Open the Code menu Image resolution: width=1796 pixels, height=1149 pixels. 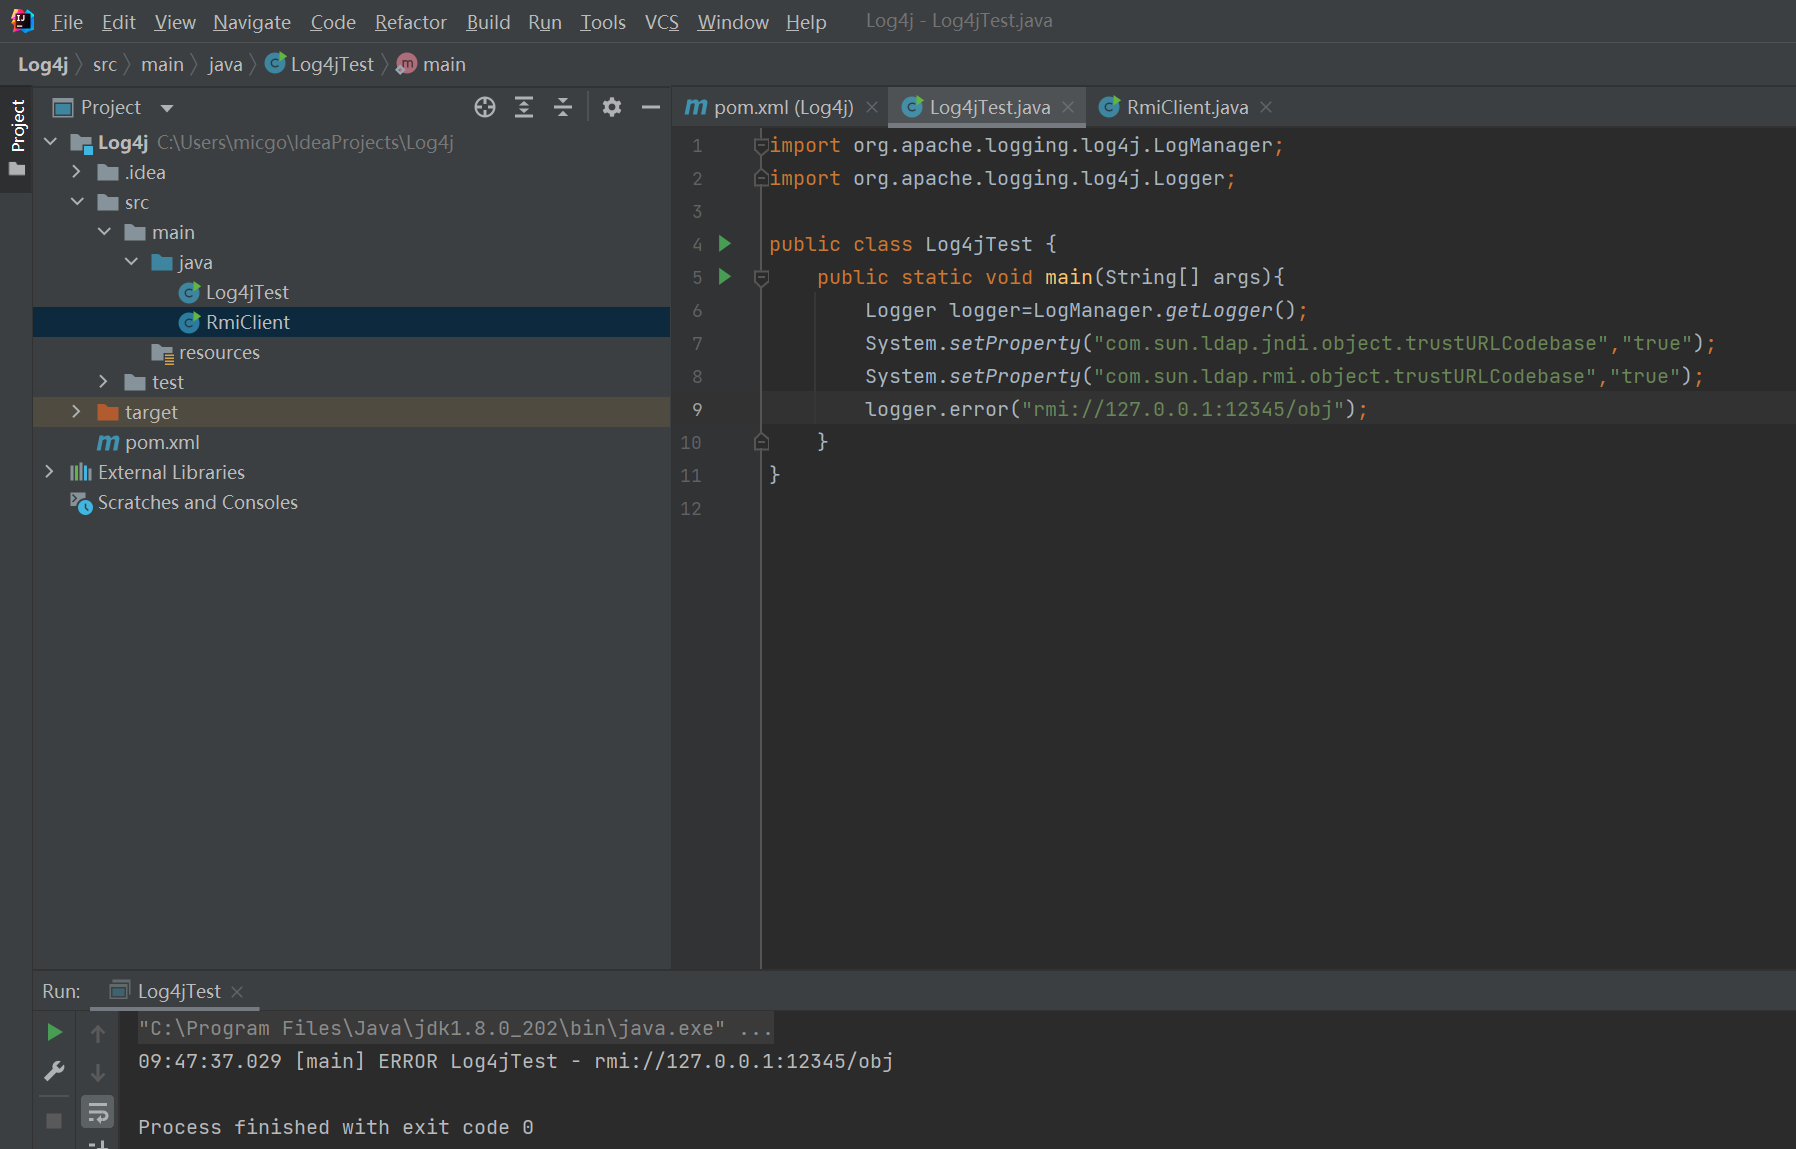(333, 22)
